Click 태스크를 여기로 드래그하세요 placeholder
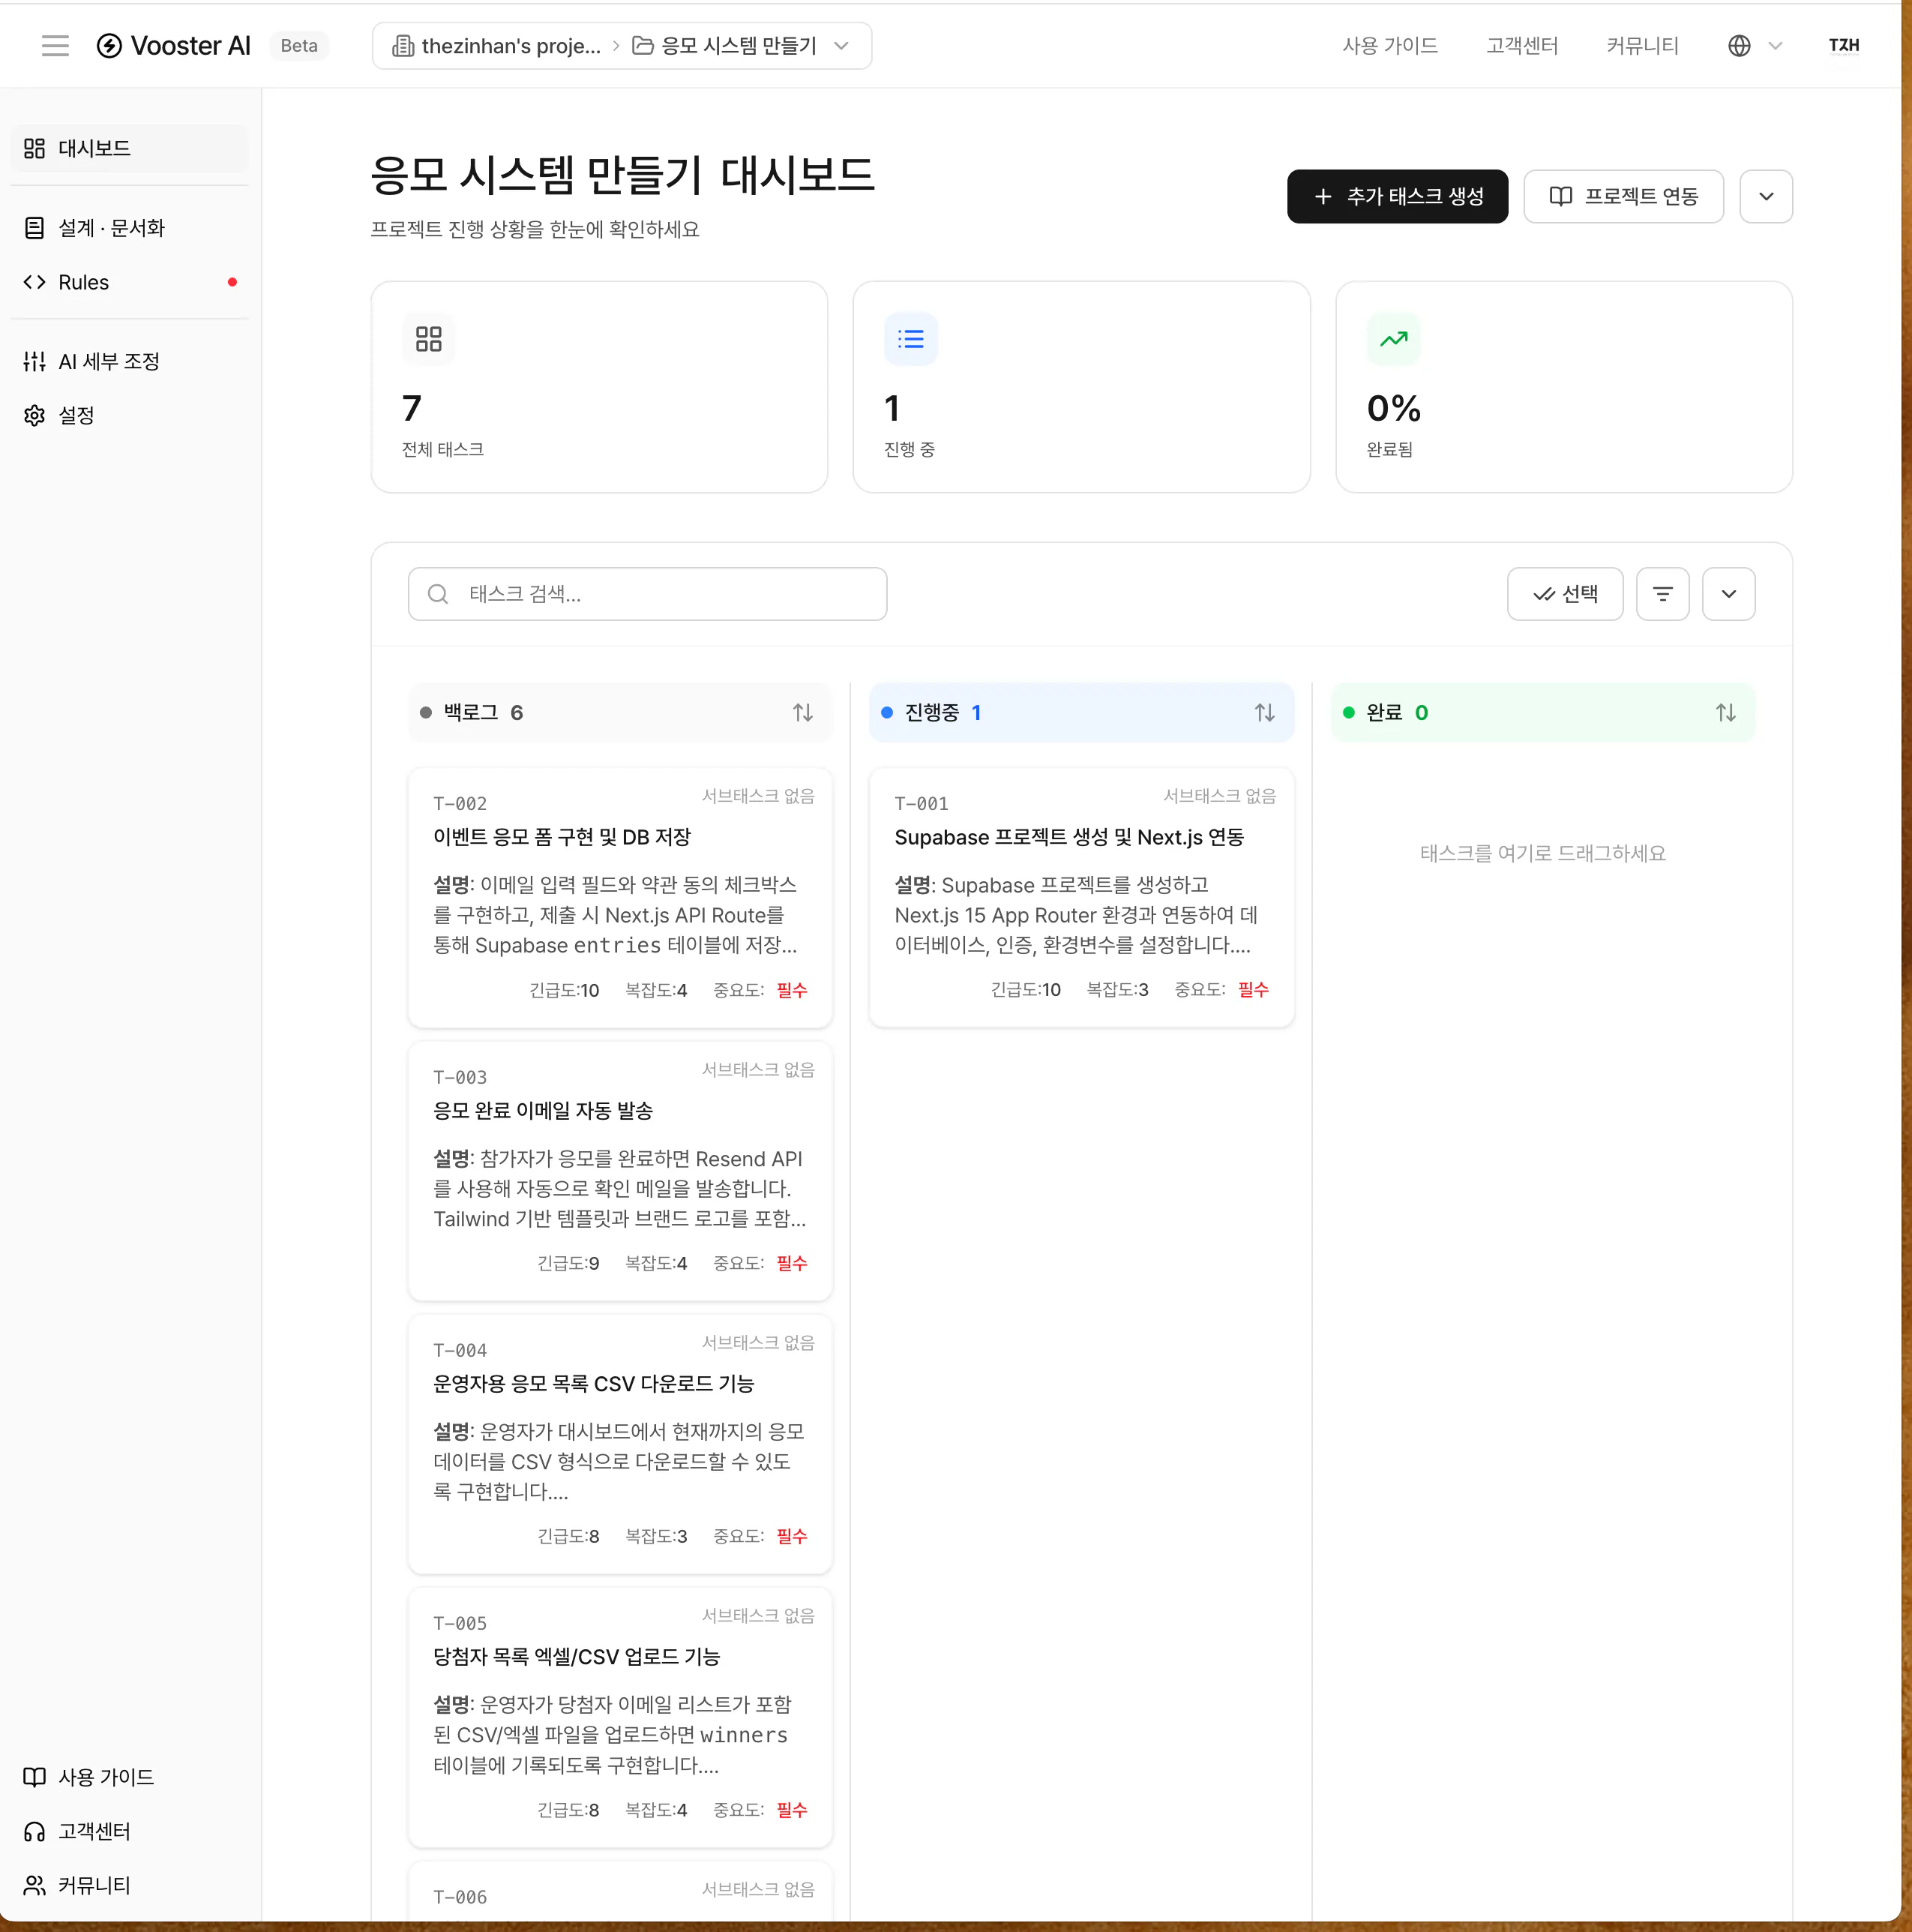Viewport: 1912px width, 1932px height. [1543, 853]
